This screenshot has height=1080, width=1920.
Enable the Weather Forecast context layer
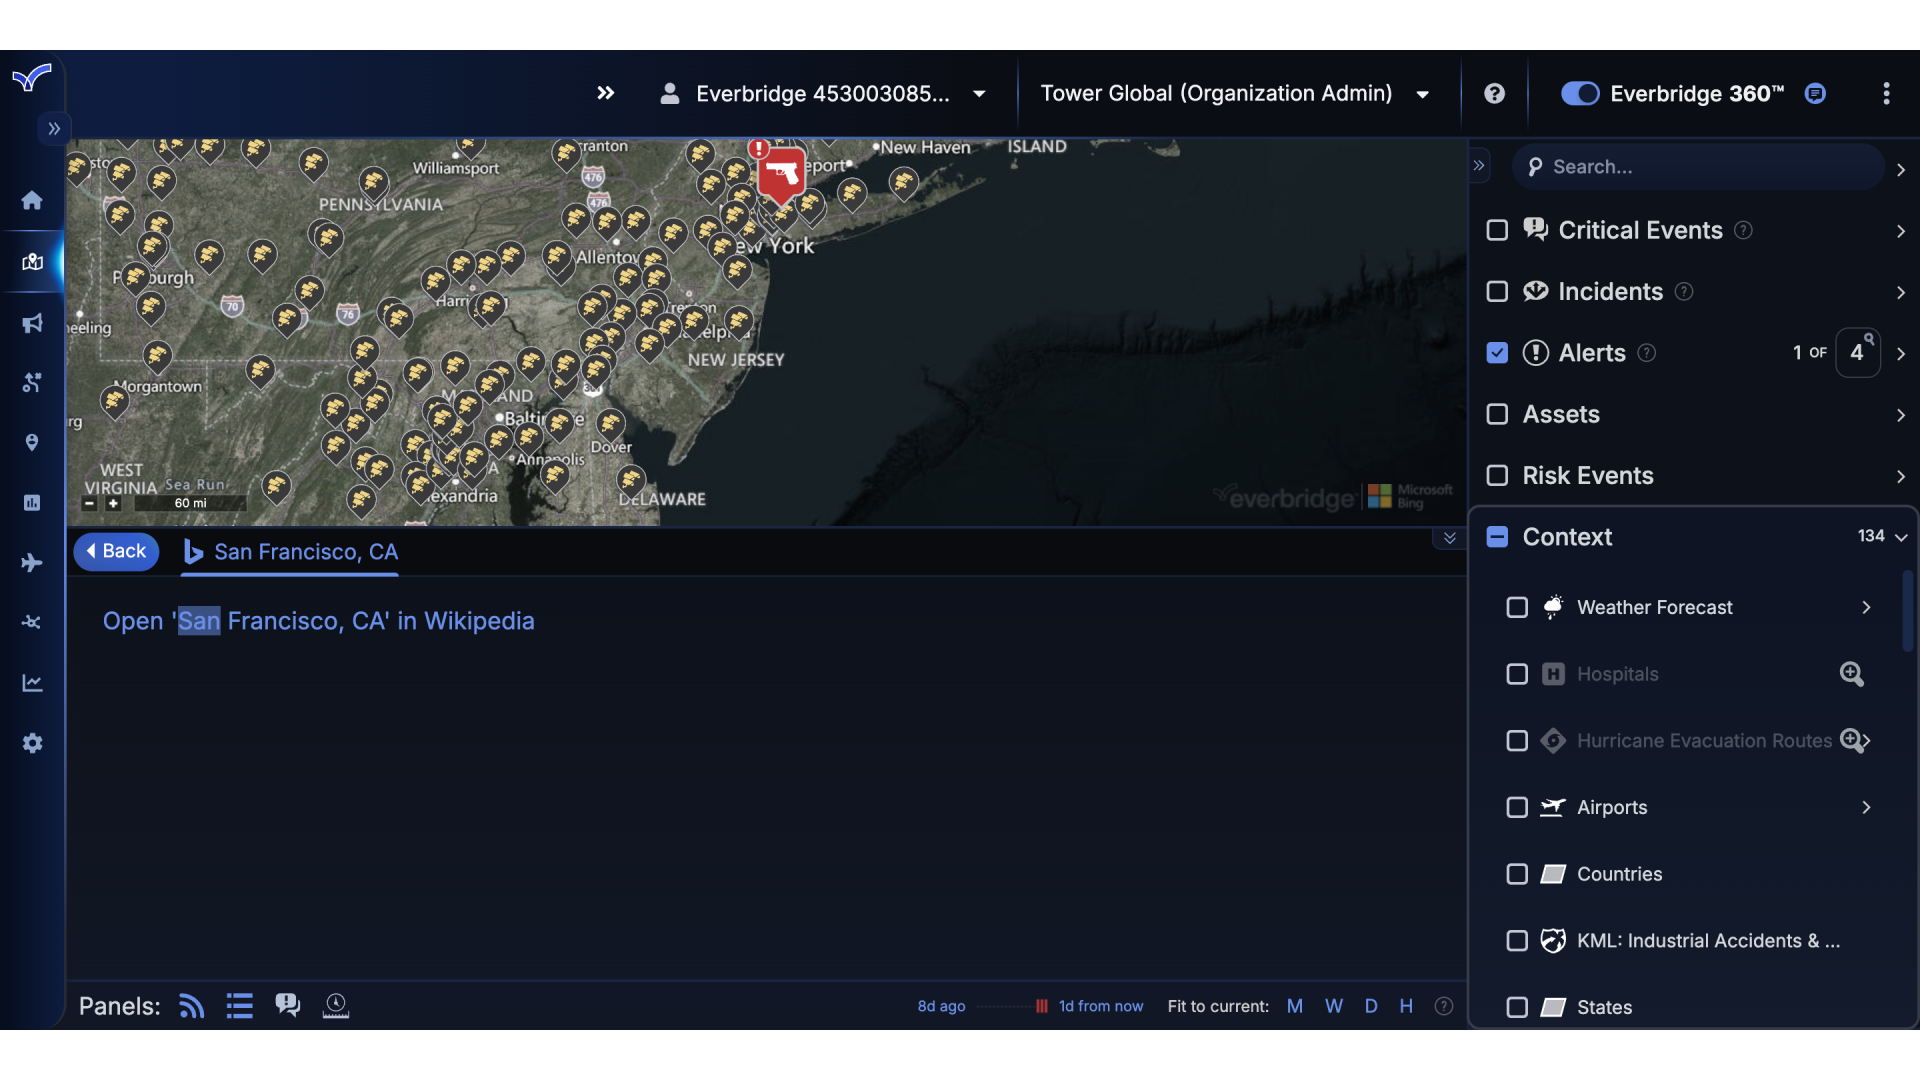tap(1516, 607)
